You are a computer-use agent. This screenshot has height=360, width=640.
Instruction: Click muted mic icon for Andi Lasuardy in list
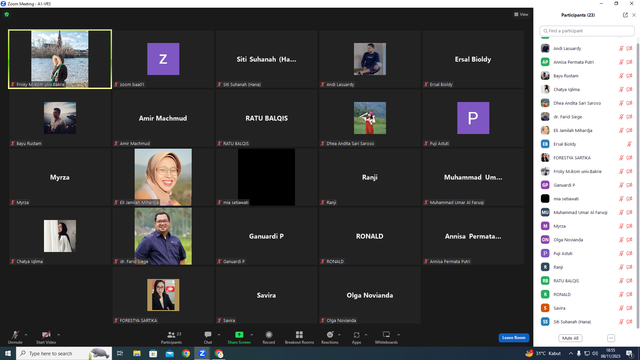pyautogui.click(x=621, y=49)
